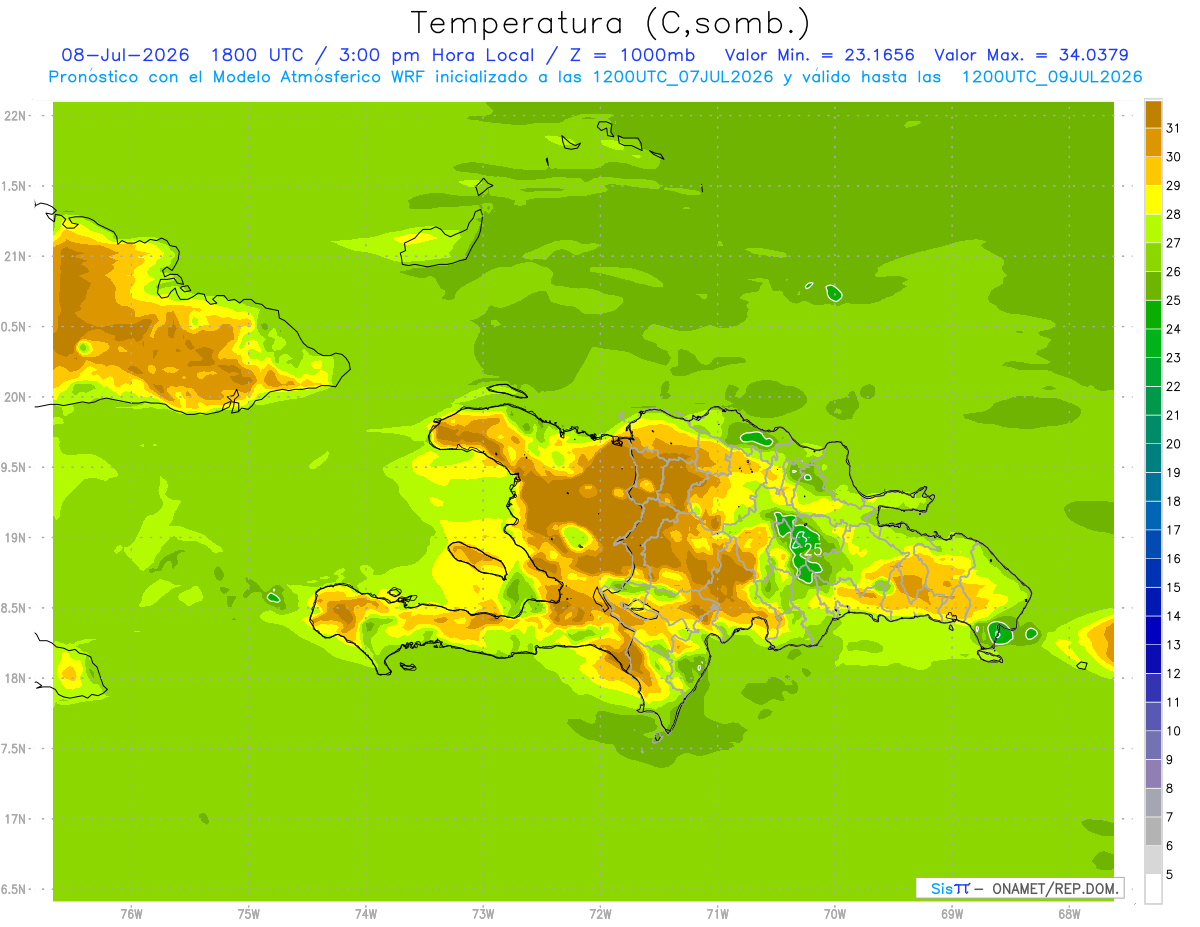Click colorbar value '14'

(x=1173, y=616)
